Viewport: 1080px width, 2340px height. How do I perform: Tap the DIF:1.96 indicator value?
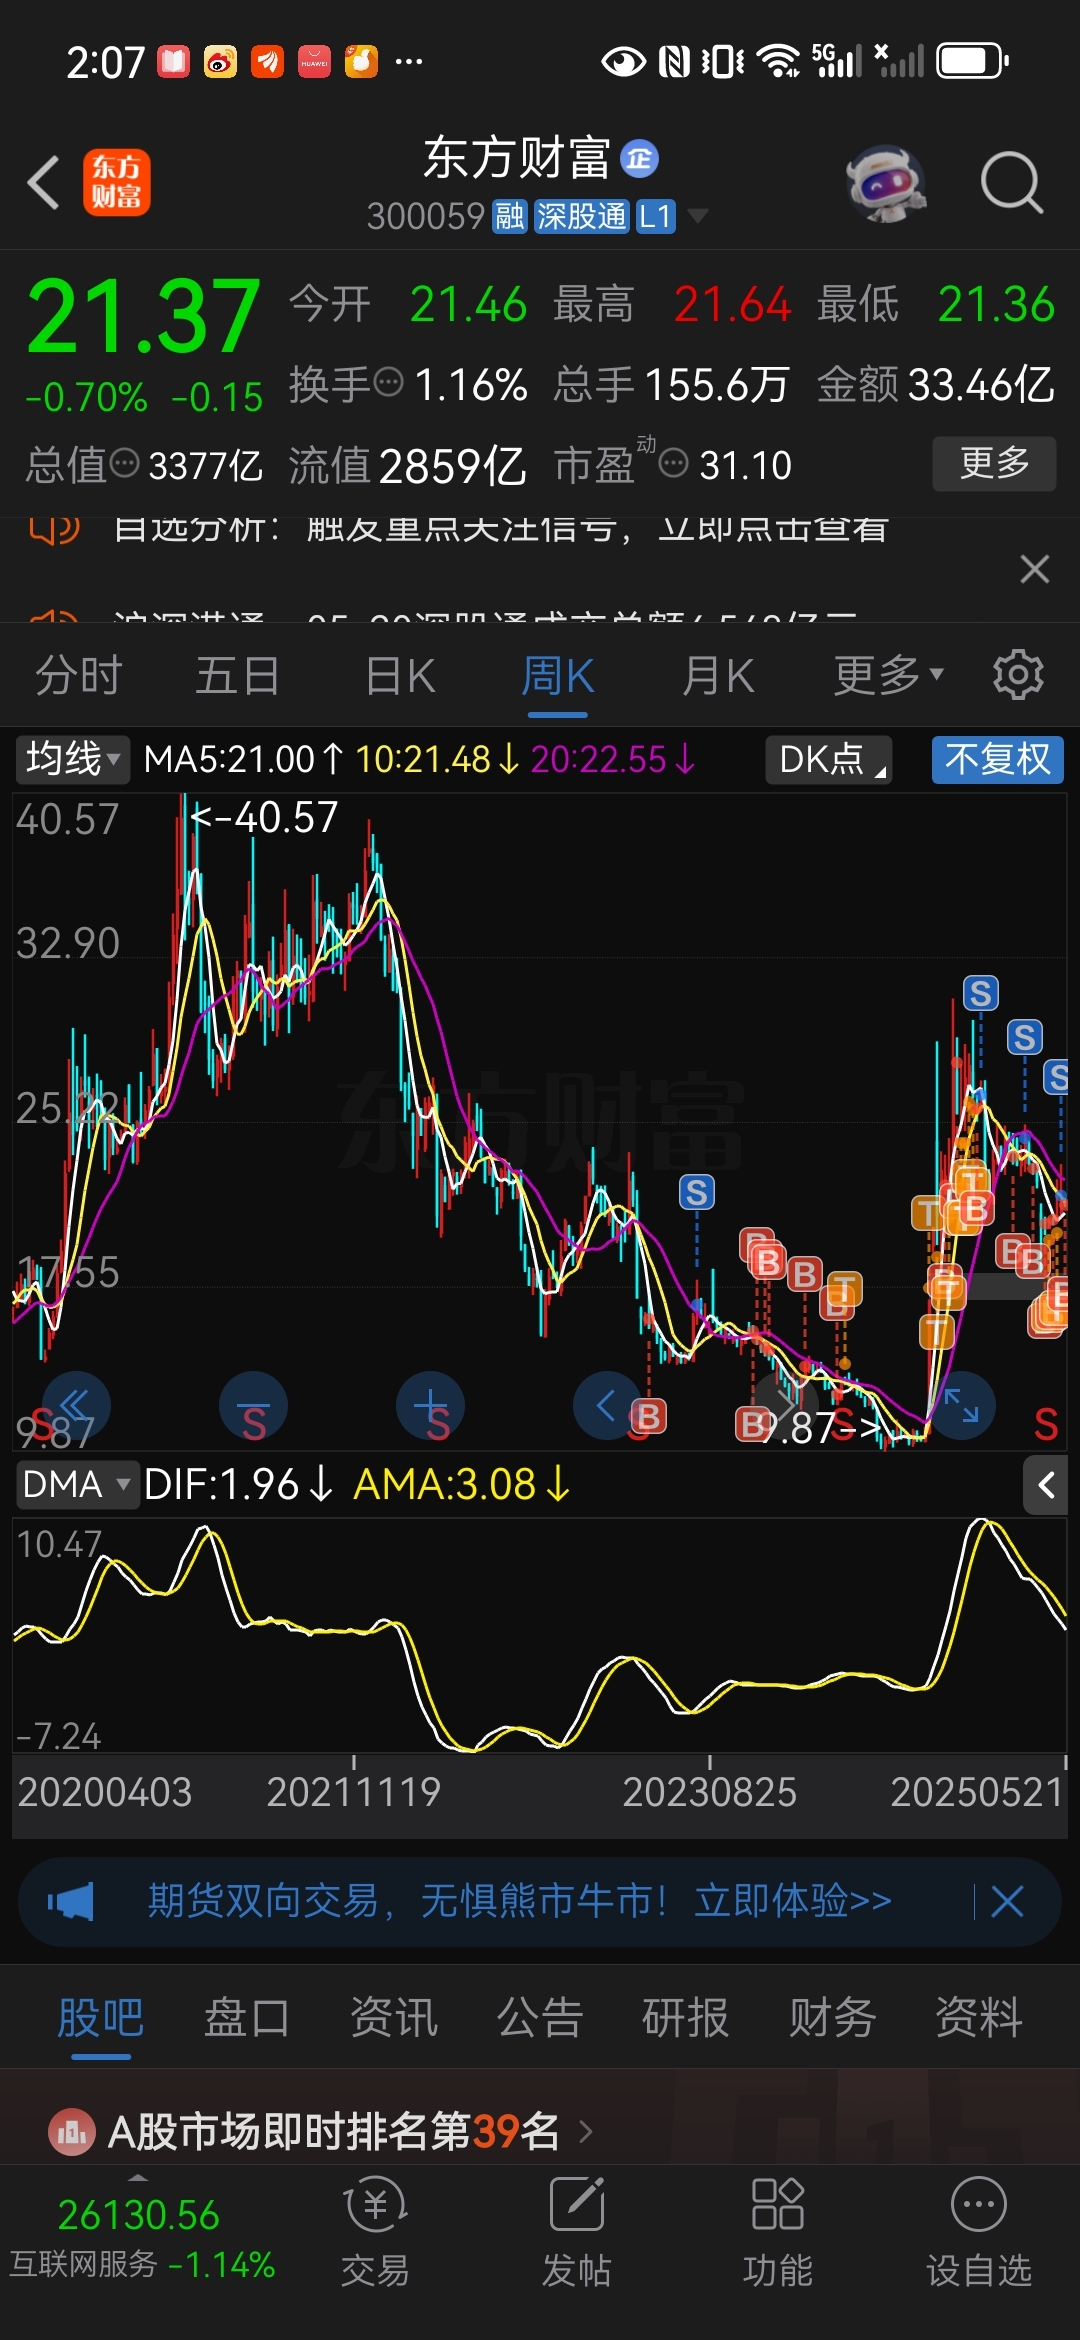coord(238,1485)
